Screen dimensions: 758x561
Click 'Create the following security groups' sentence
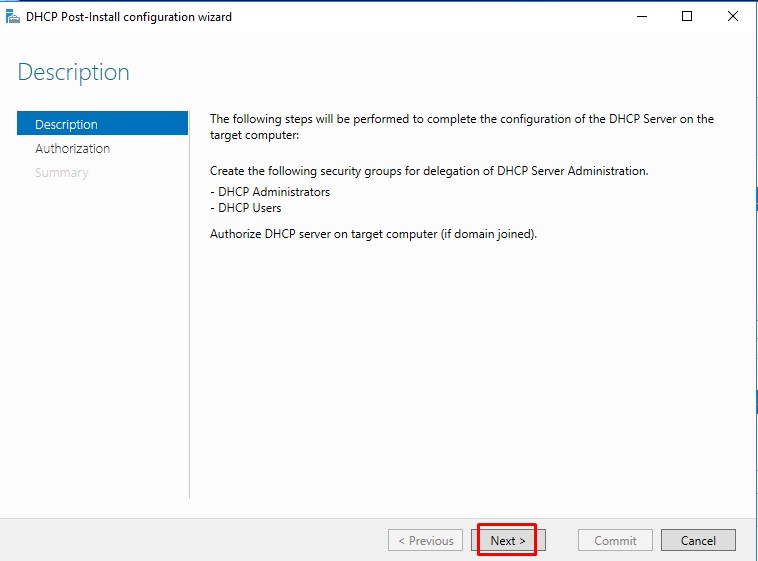pyautogui.click(x=429, y=171)
